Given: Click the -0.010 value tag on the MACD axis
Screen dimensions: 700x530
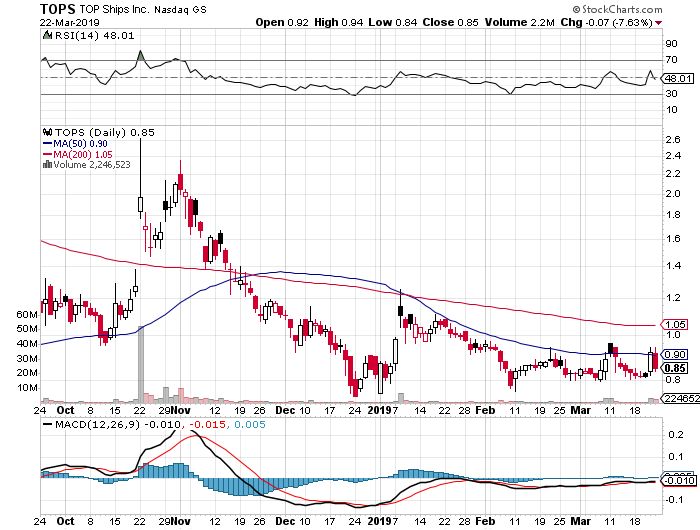Looking at the screenshot, I should 679,480.
